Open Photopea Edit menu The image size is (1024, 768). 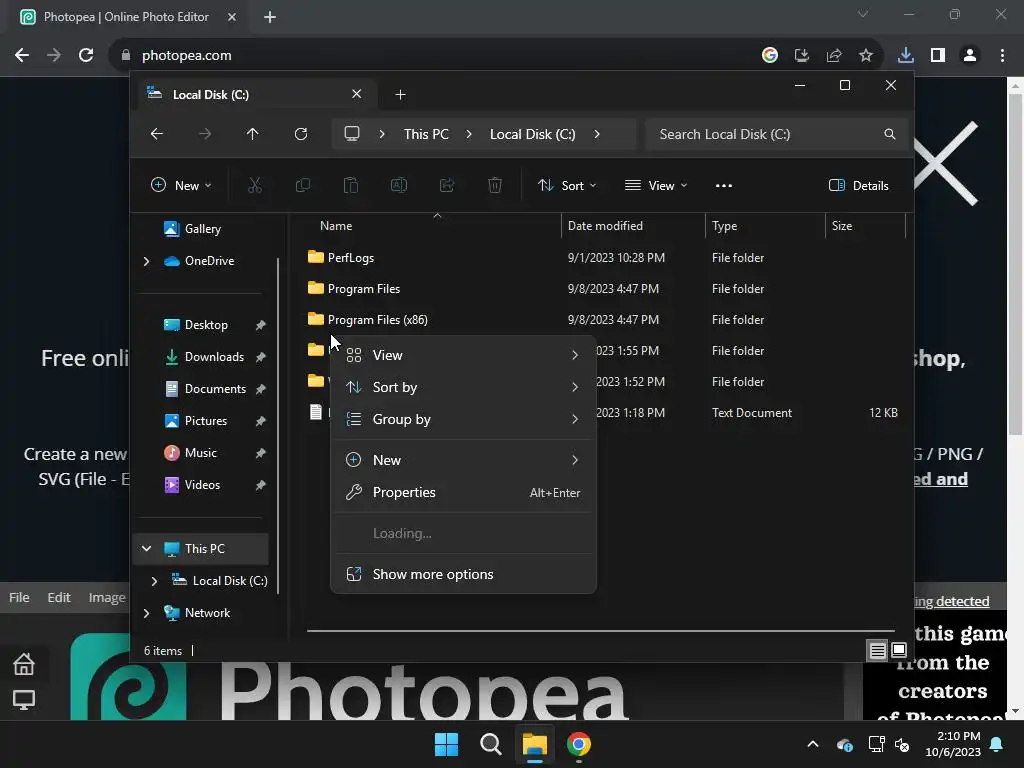(x=59, y=598)
